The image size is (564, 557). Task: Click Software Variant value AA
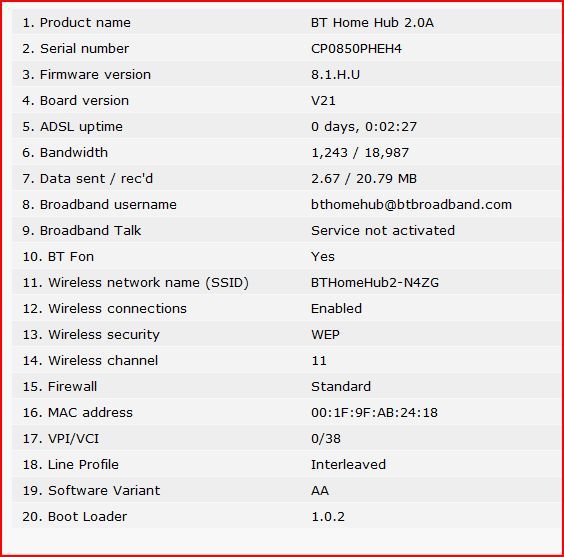(x=320, y=490)
